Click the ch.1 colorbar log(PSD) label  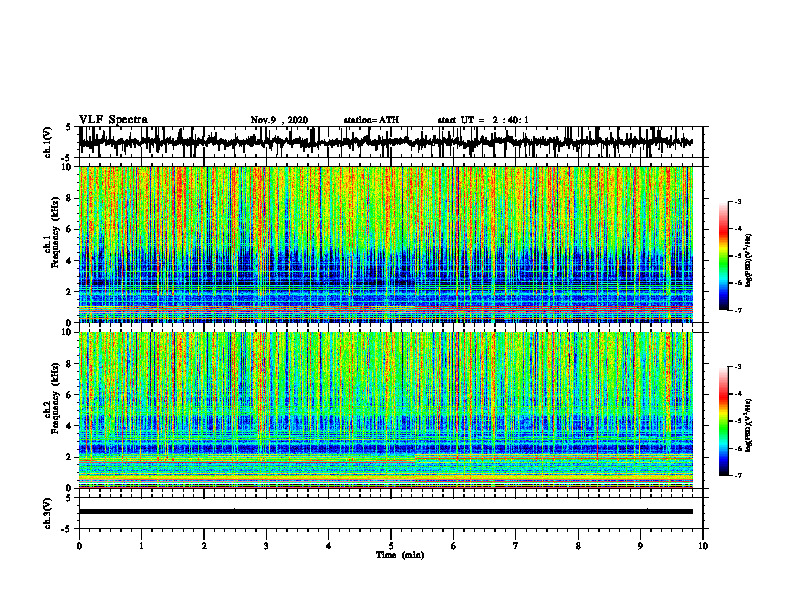tap(749, 261)
